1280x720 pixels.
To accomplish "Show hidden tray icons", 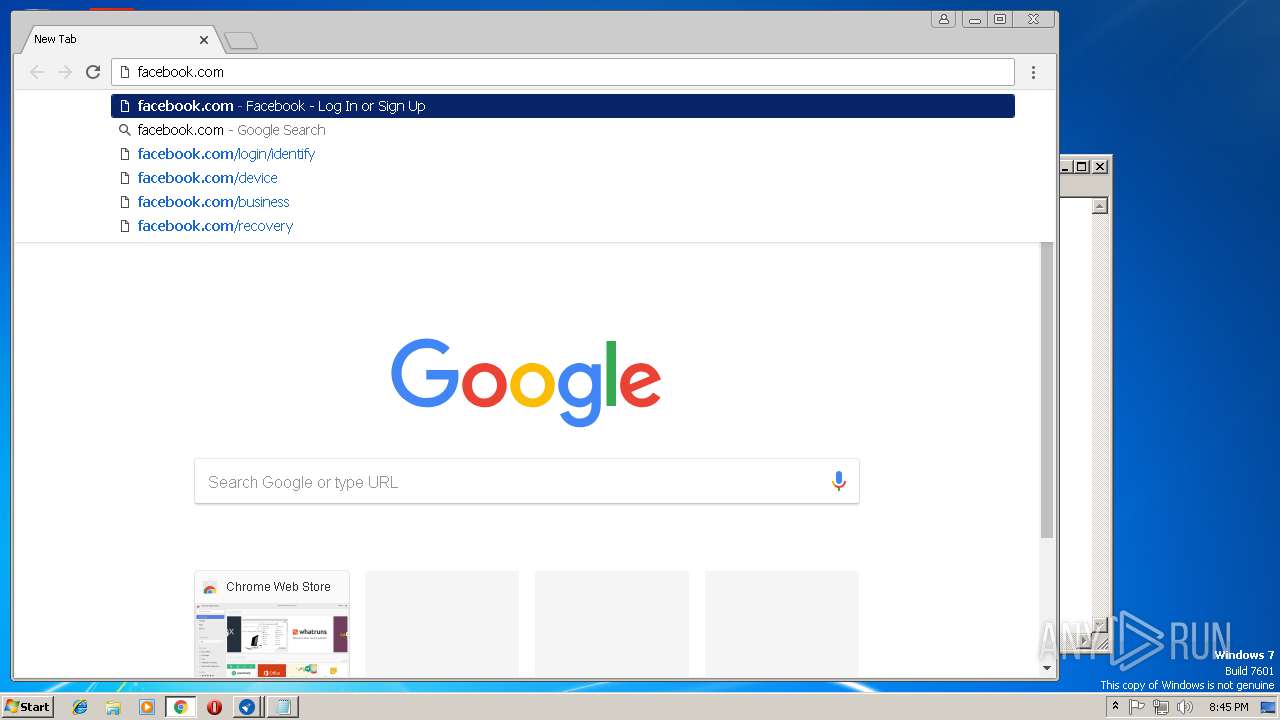I will pos(1115,707).
